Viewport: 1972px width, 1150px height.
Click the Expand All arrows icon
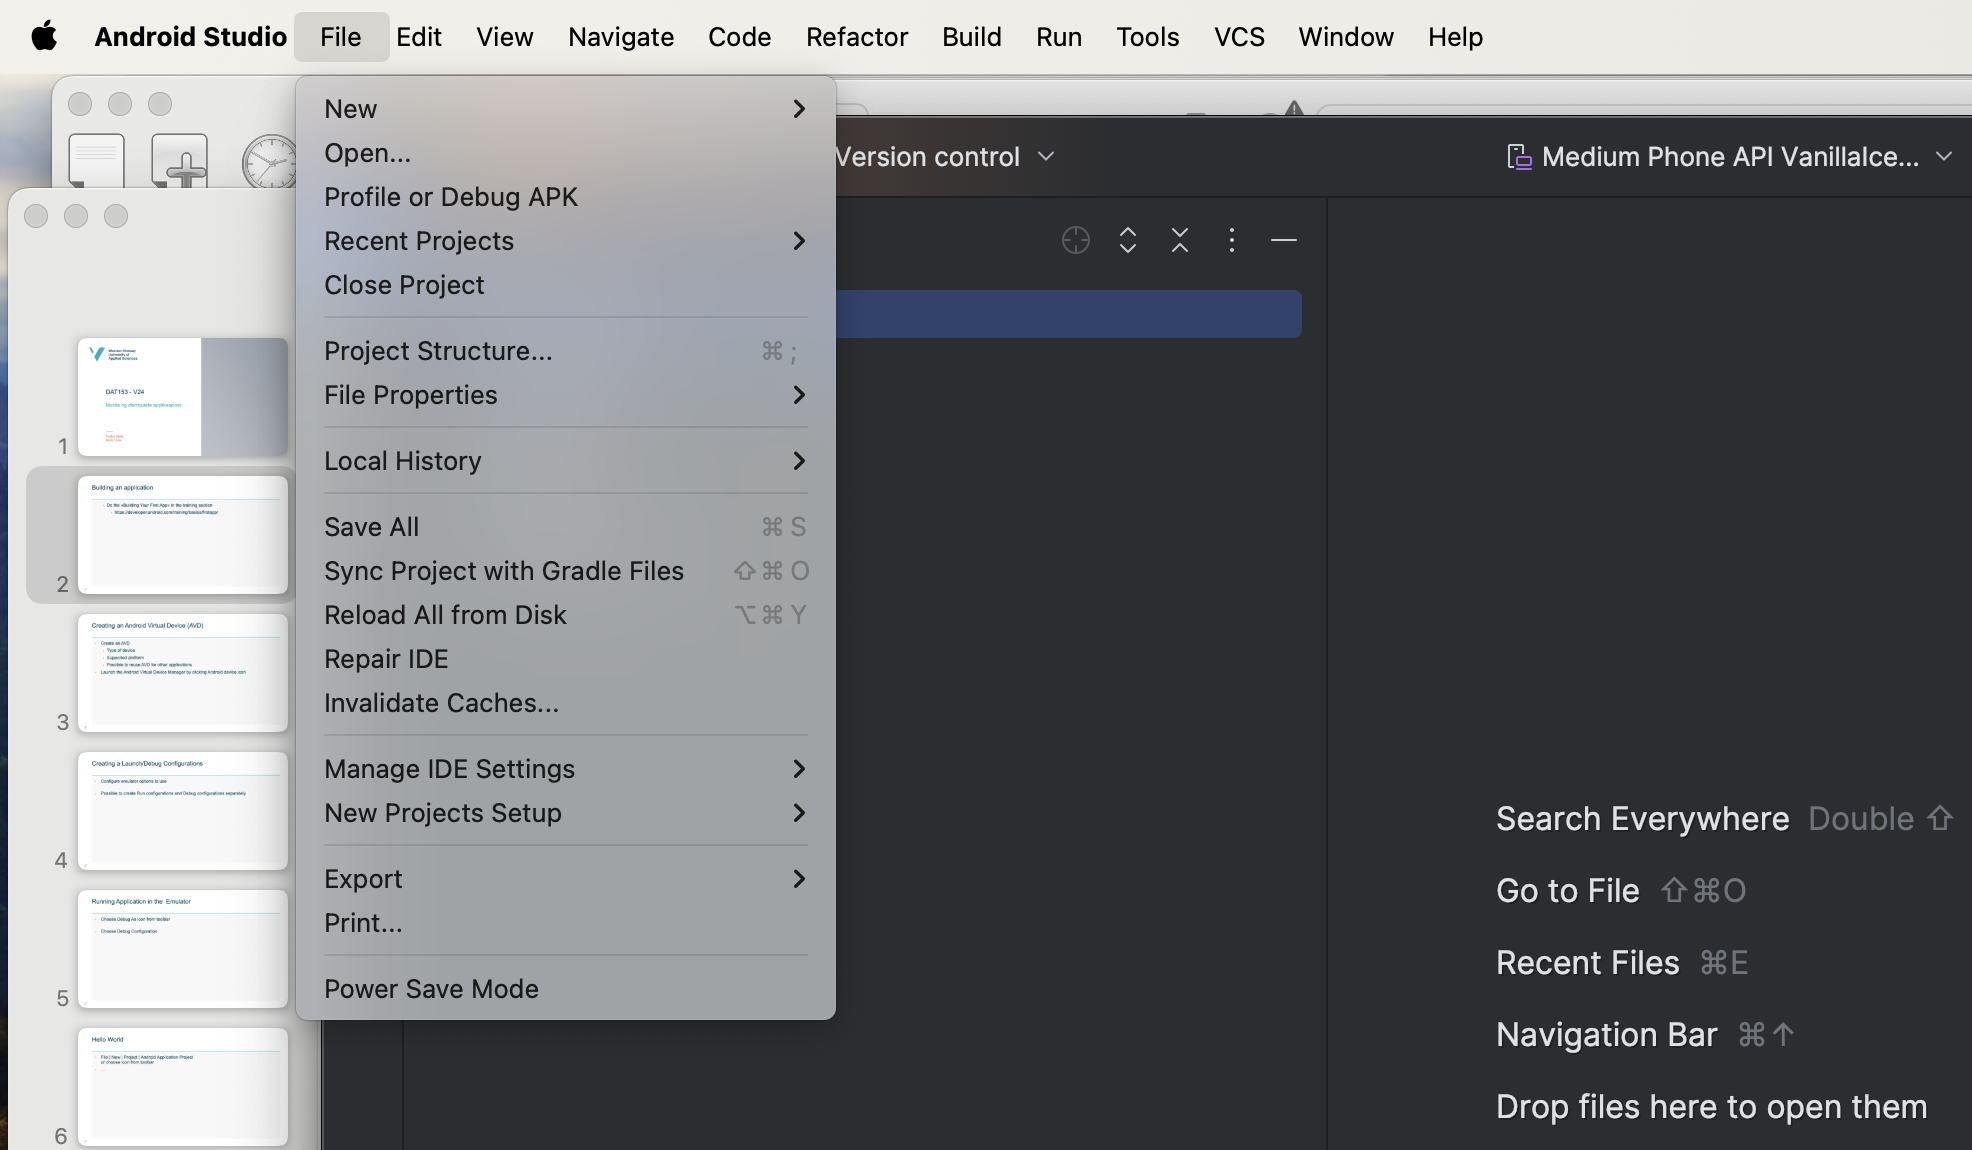coord(1128,240)
